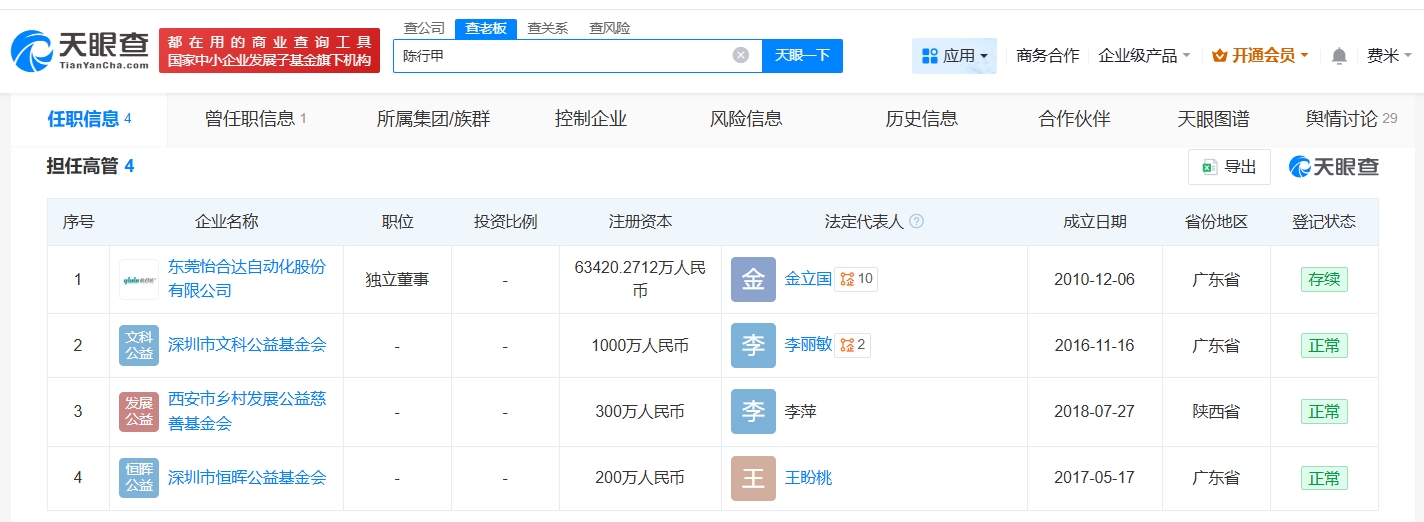Open 金立国's related companies badge showing 10

coord(857,279)
